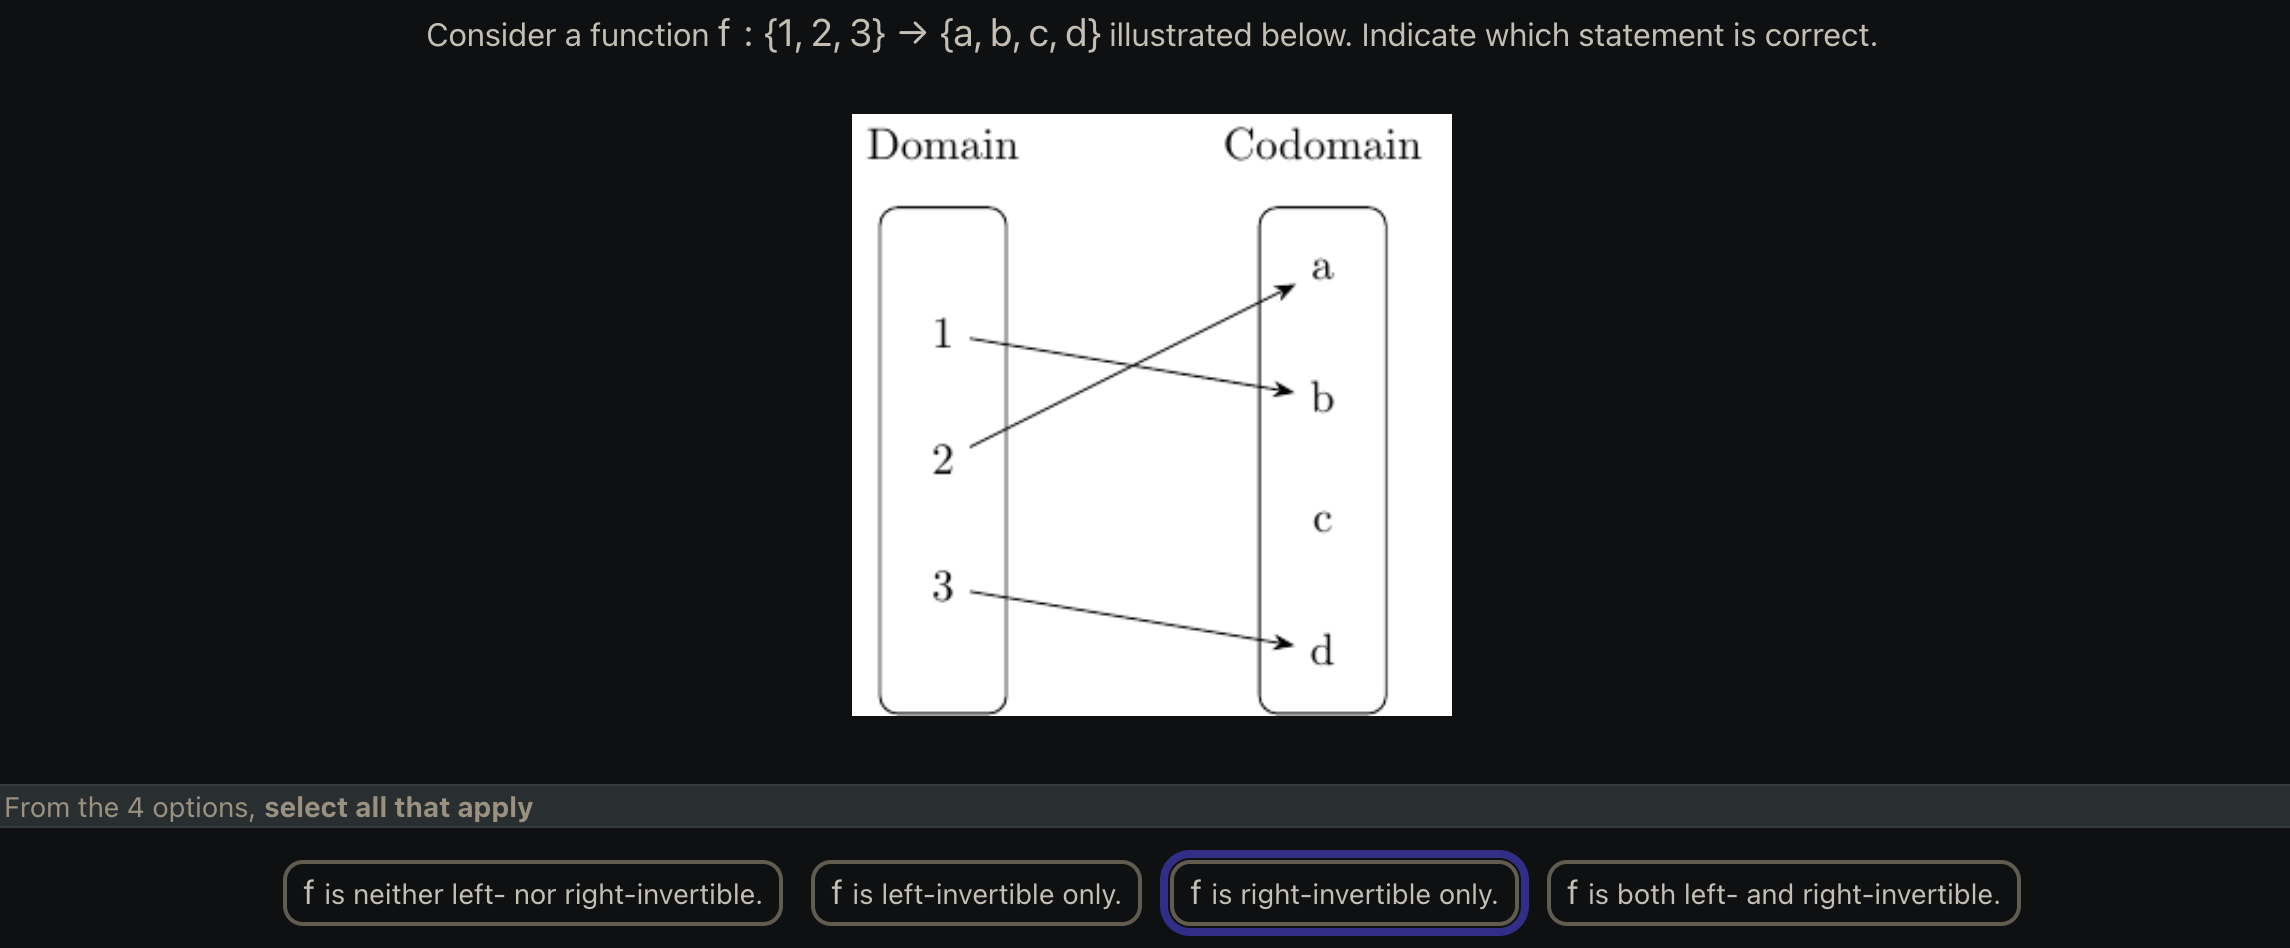The image size is (2290, 948).
Task: Deselect "f is right-invertible only" option
Action: tap(1343, 893)
